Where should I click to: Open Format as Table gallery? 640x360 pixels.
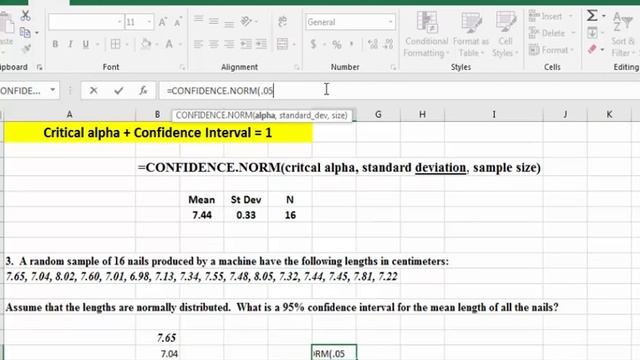471,34
